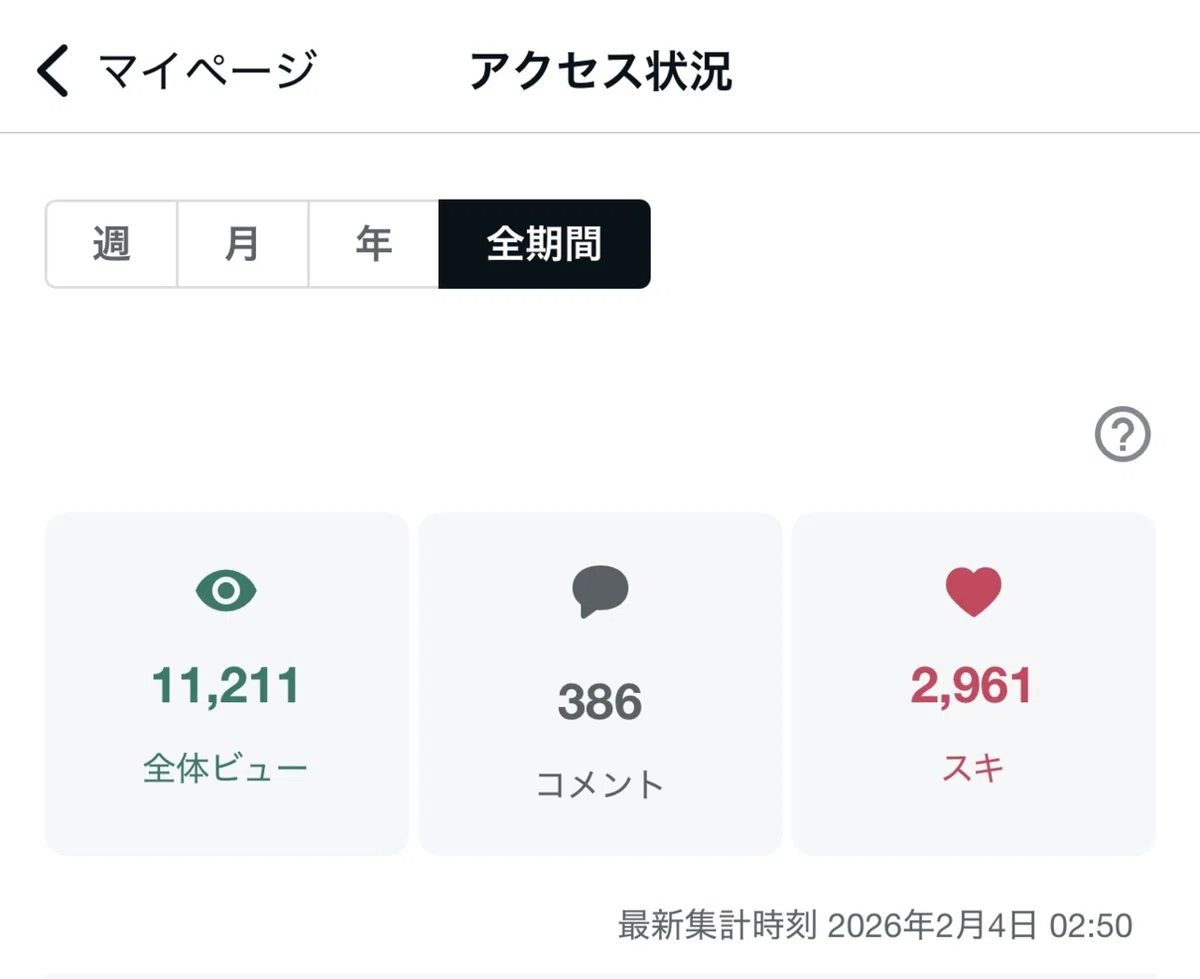Open the help question mark icon
The height and width of the screenshot is (979, 1200).
[x=1123, y=435]
